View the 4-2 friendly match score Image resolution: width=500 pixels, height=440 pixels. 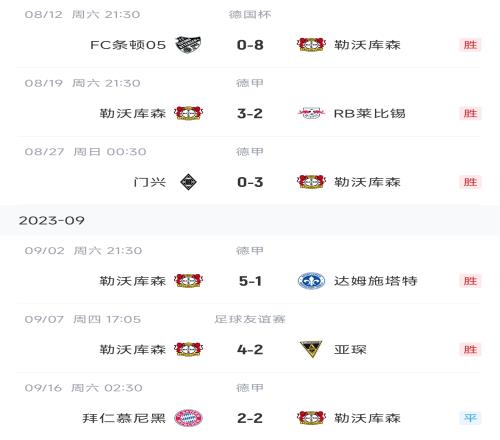(x=250, y=350)
